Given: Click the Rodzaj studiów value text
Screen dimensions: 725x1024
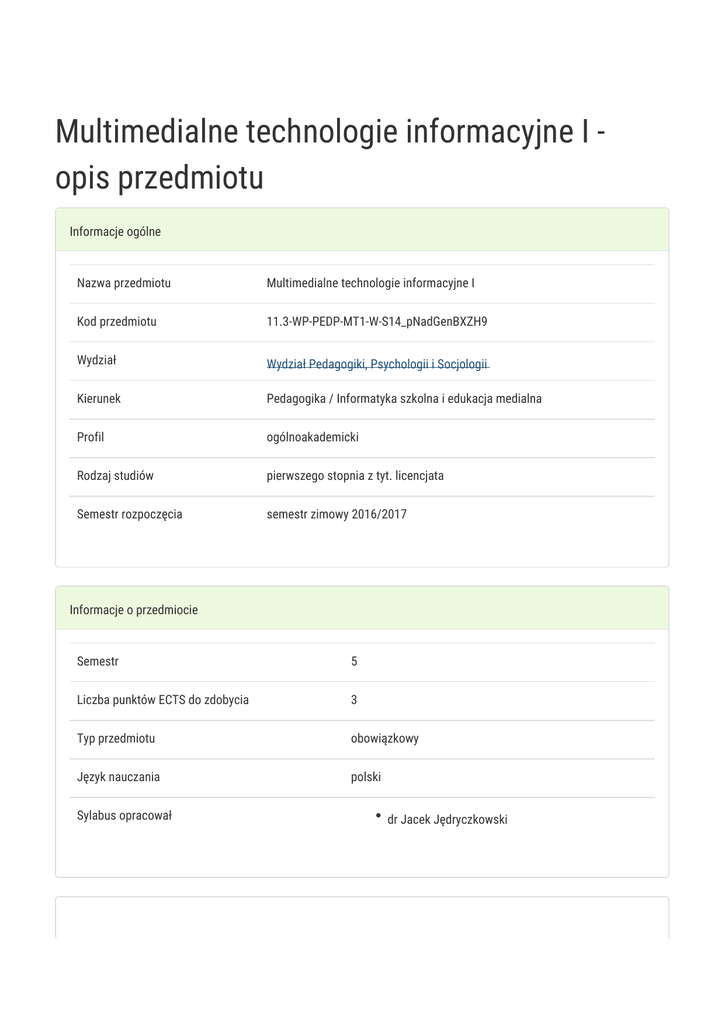Looking at the screenshot, I should pos(355,476).
